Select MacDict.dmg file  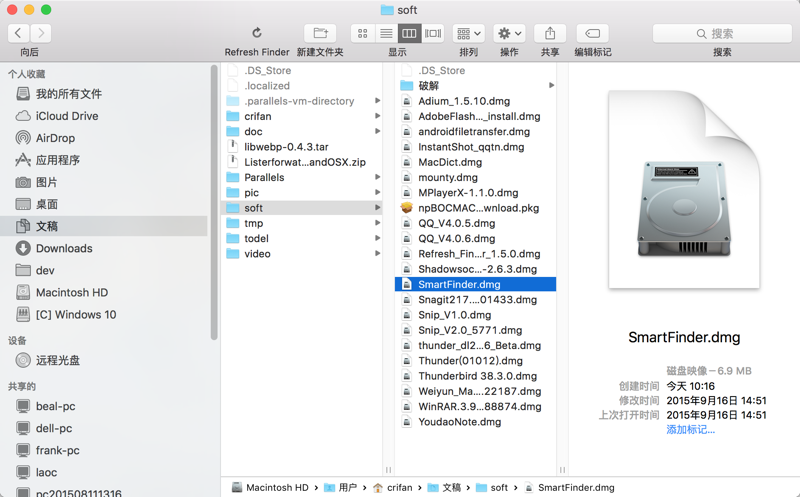tap(476, 162)
